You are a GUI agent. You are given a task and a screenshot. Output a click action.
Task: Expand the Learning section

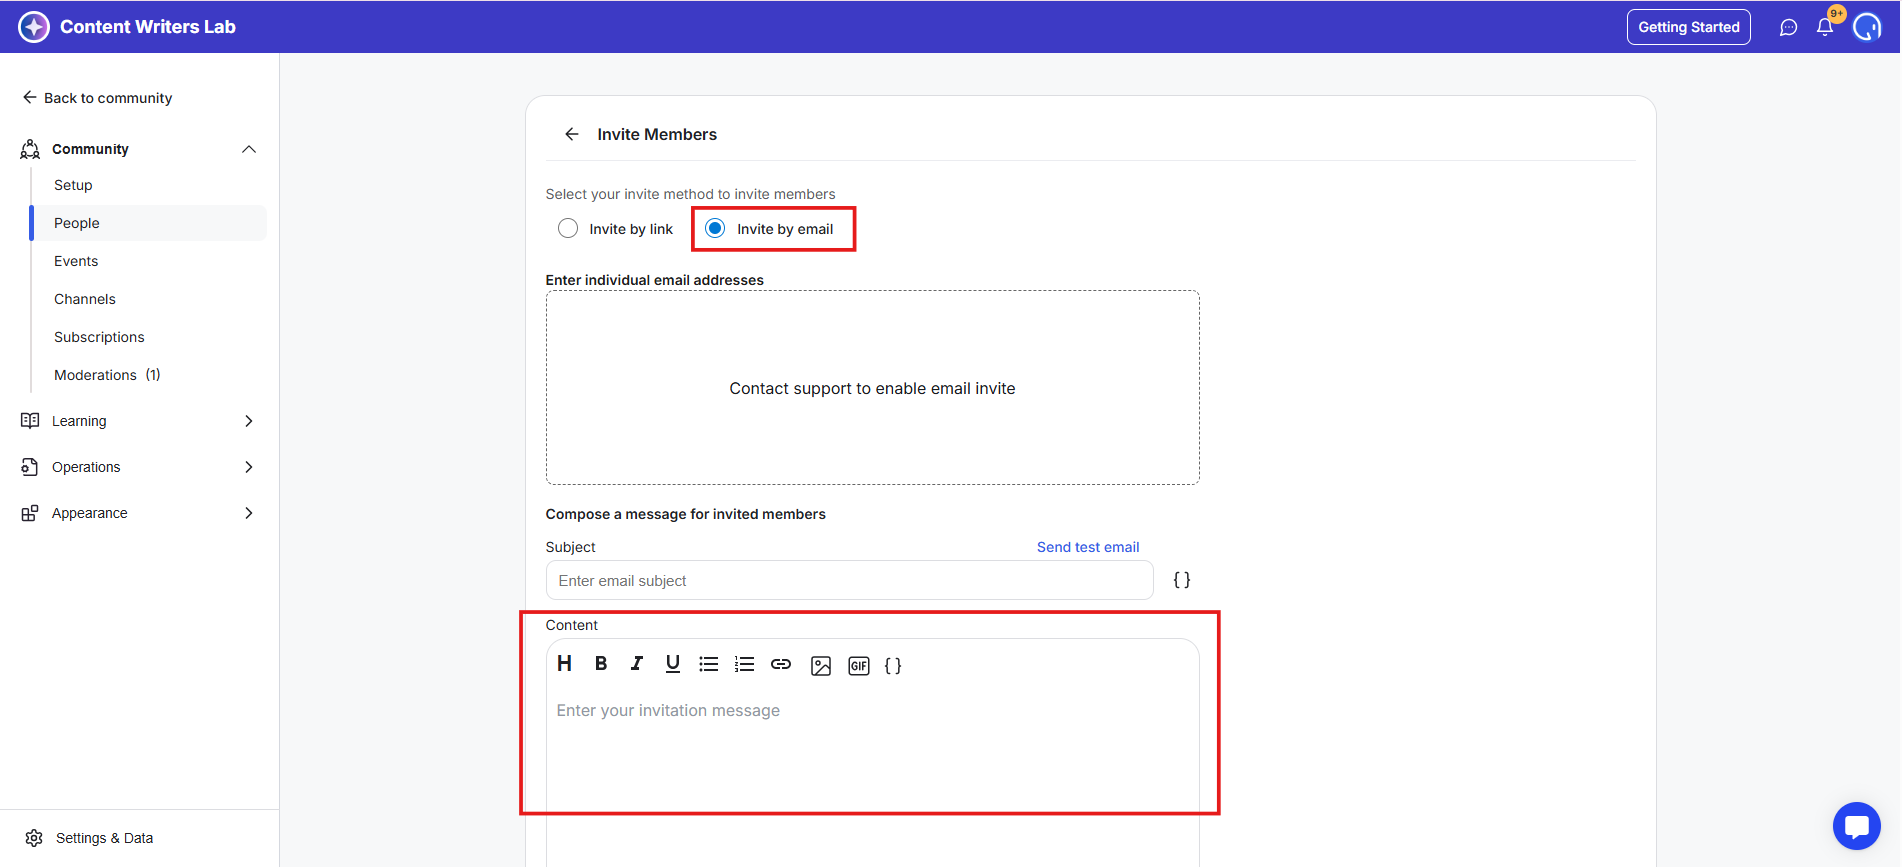coord(249,421)
